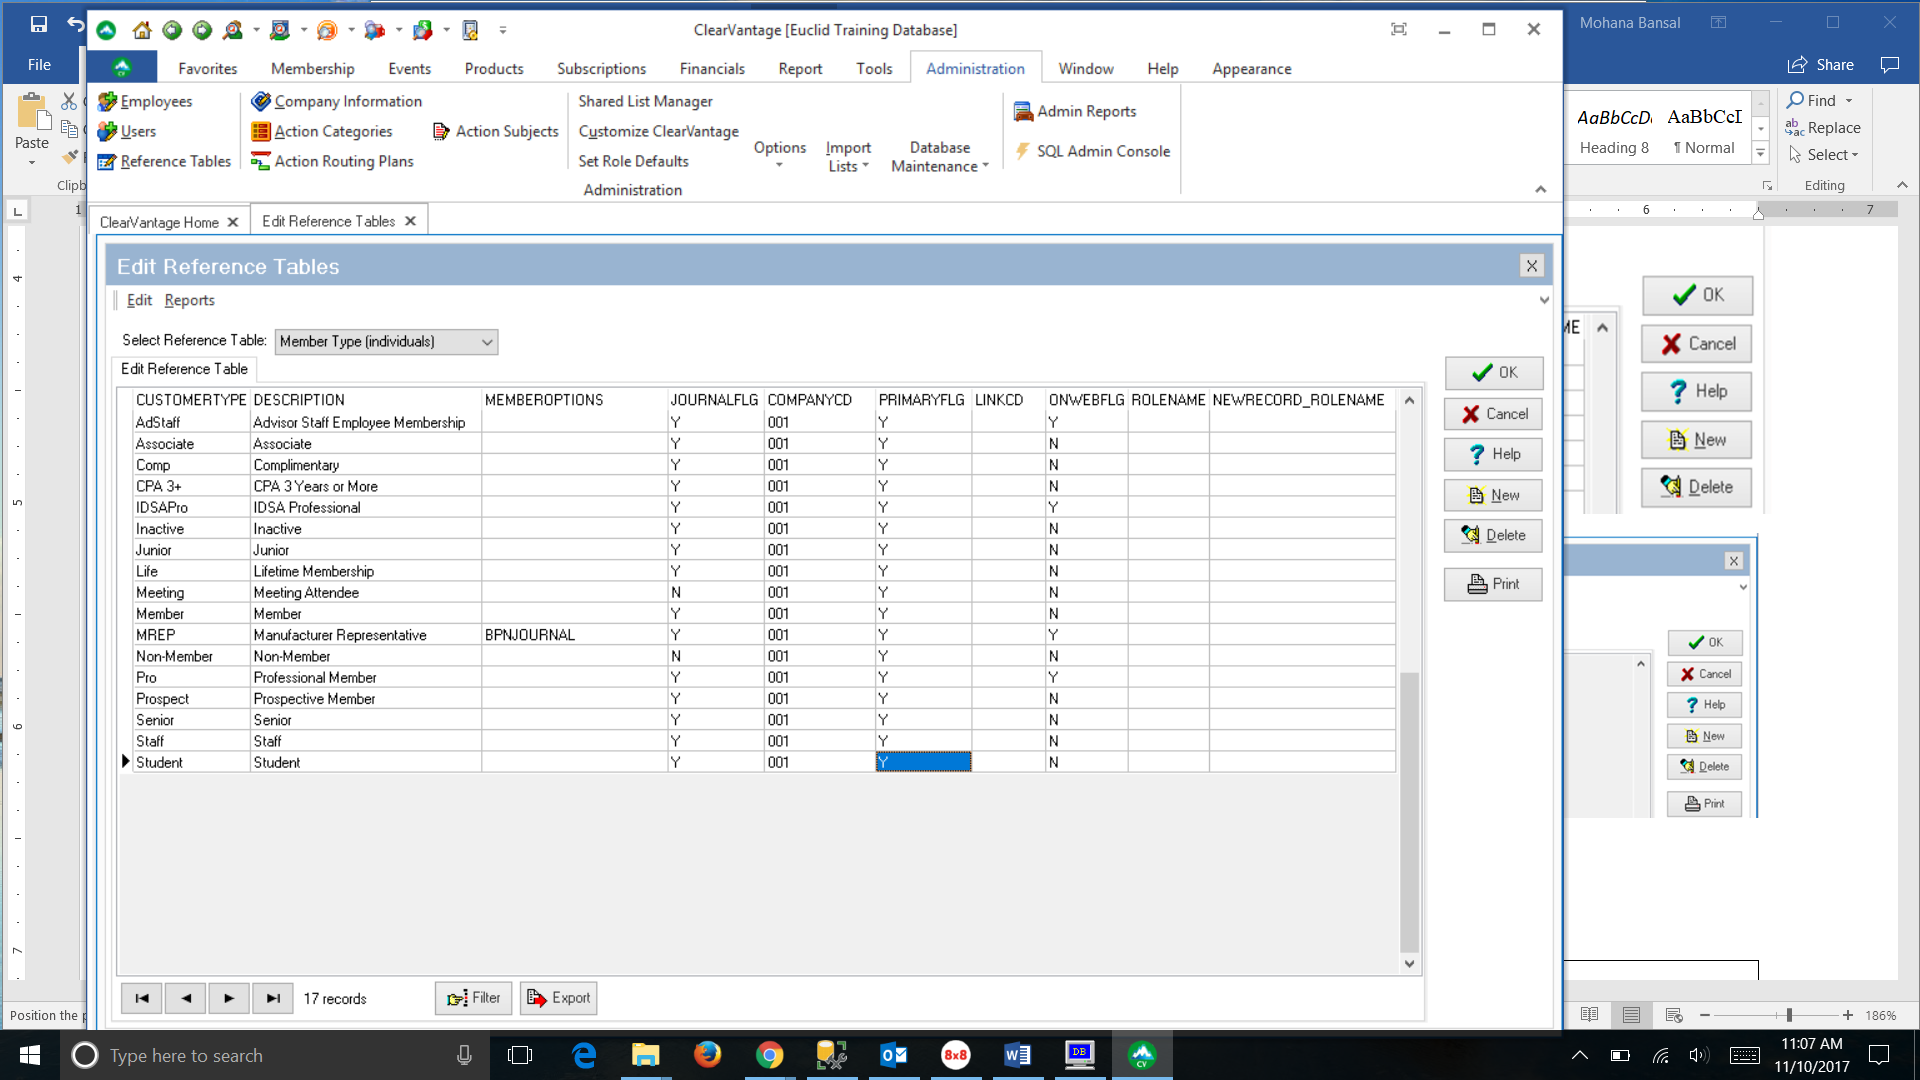This screenshot has width=1920, height=1080.
Task: Open the Tools ribbon tab
Action: coord(873,68)
